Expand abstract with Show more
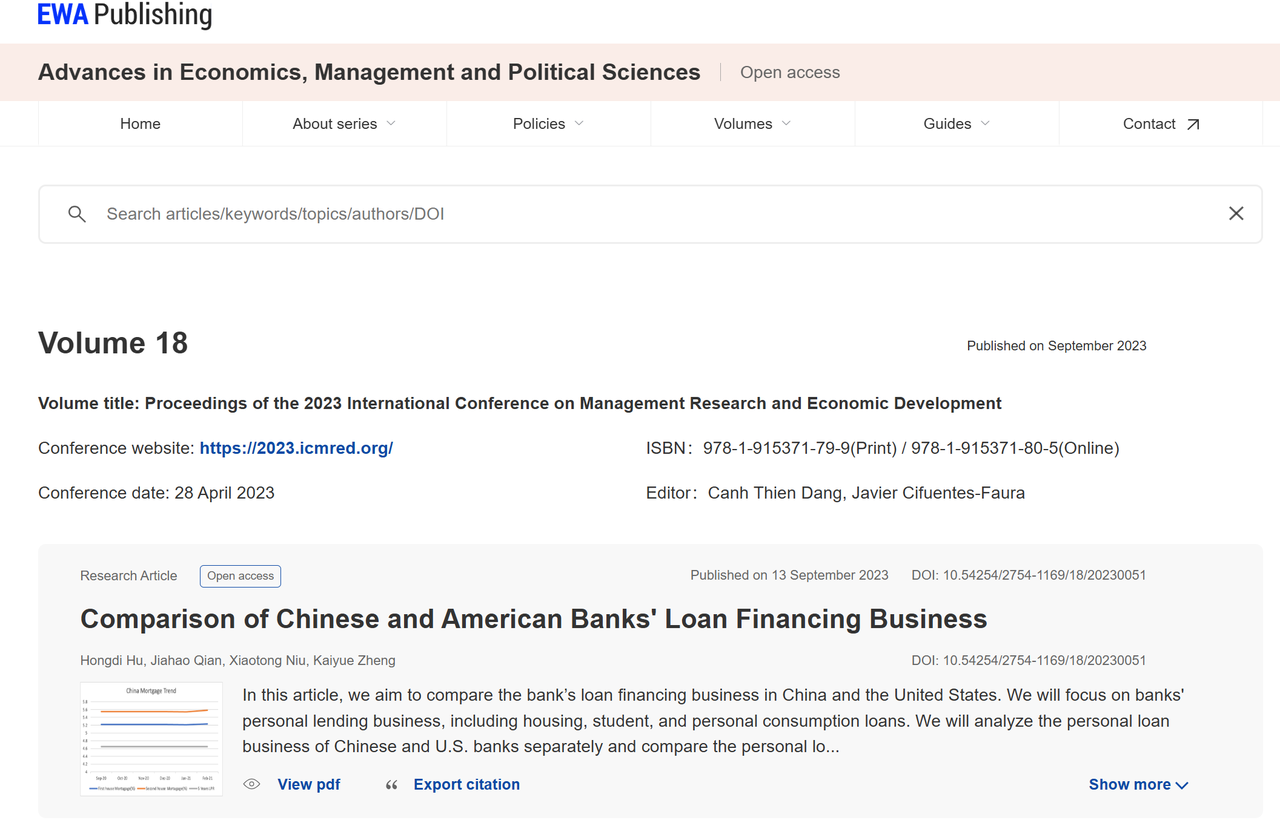1280x832 pixels. pos(1138,785)
